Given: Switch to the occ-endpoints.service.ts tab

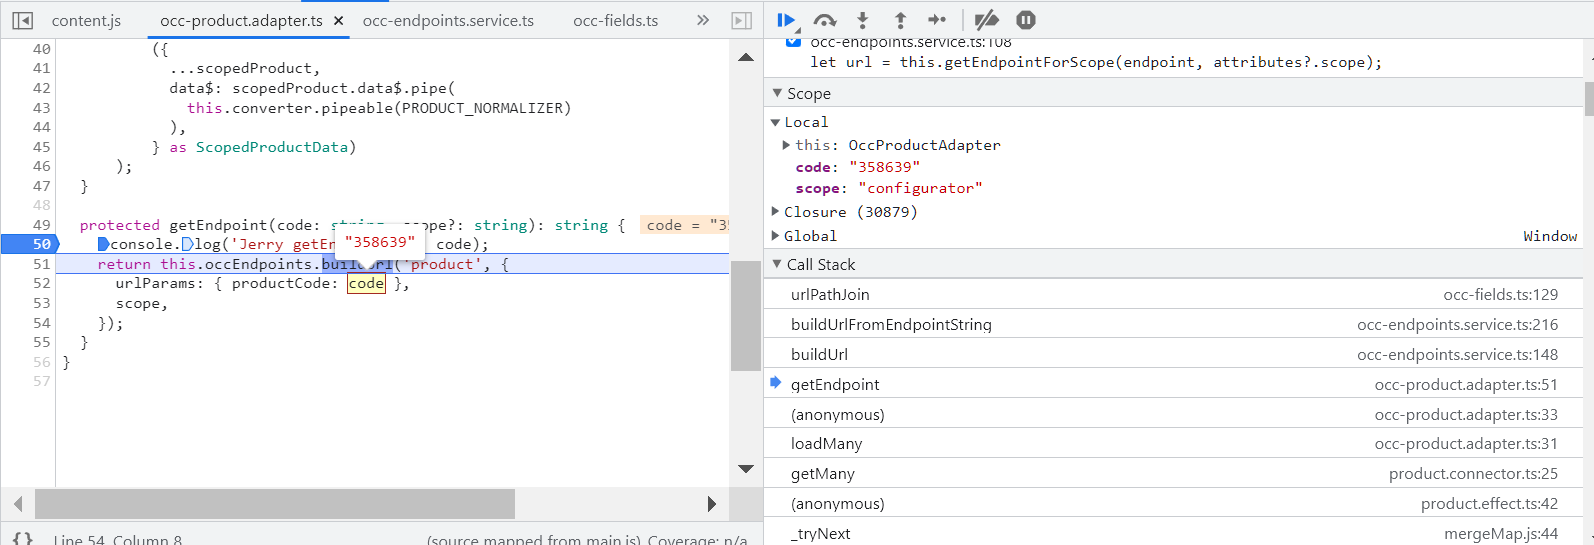Looking at the screenshot, I should coord(448,20).
